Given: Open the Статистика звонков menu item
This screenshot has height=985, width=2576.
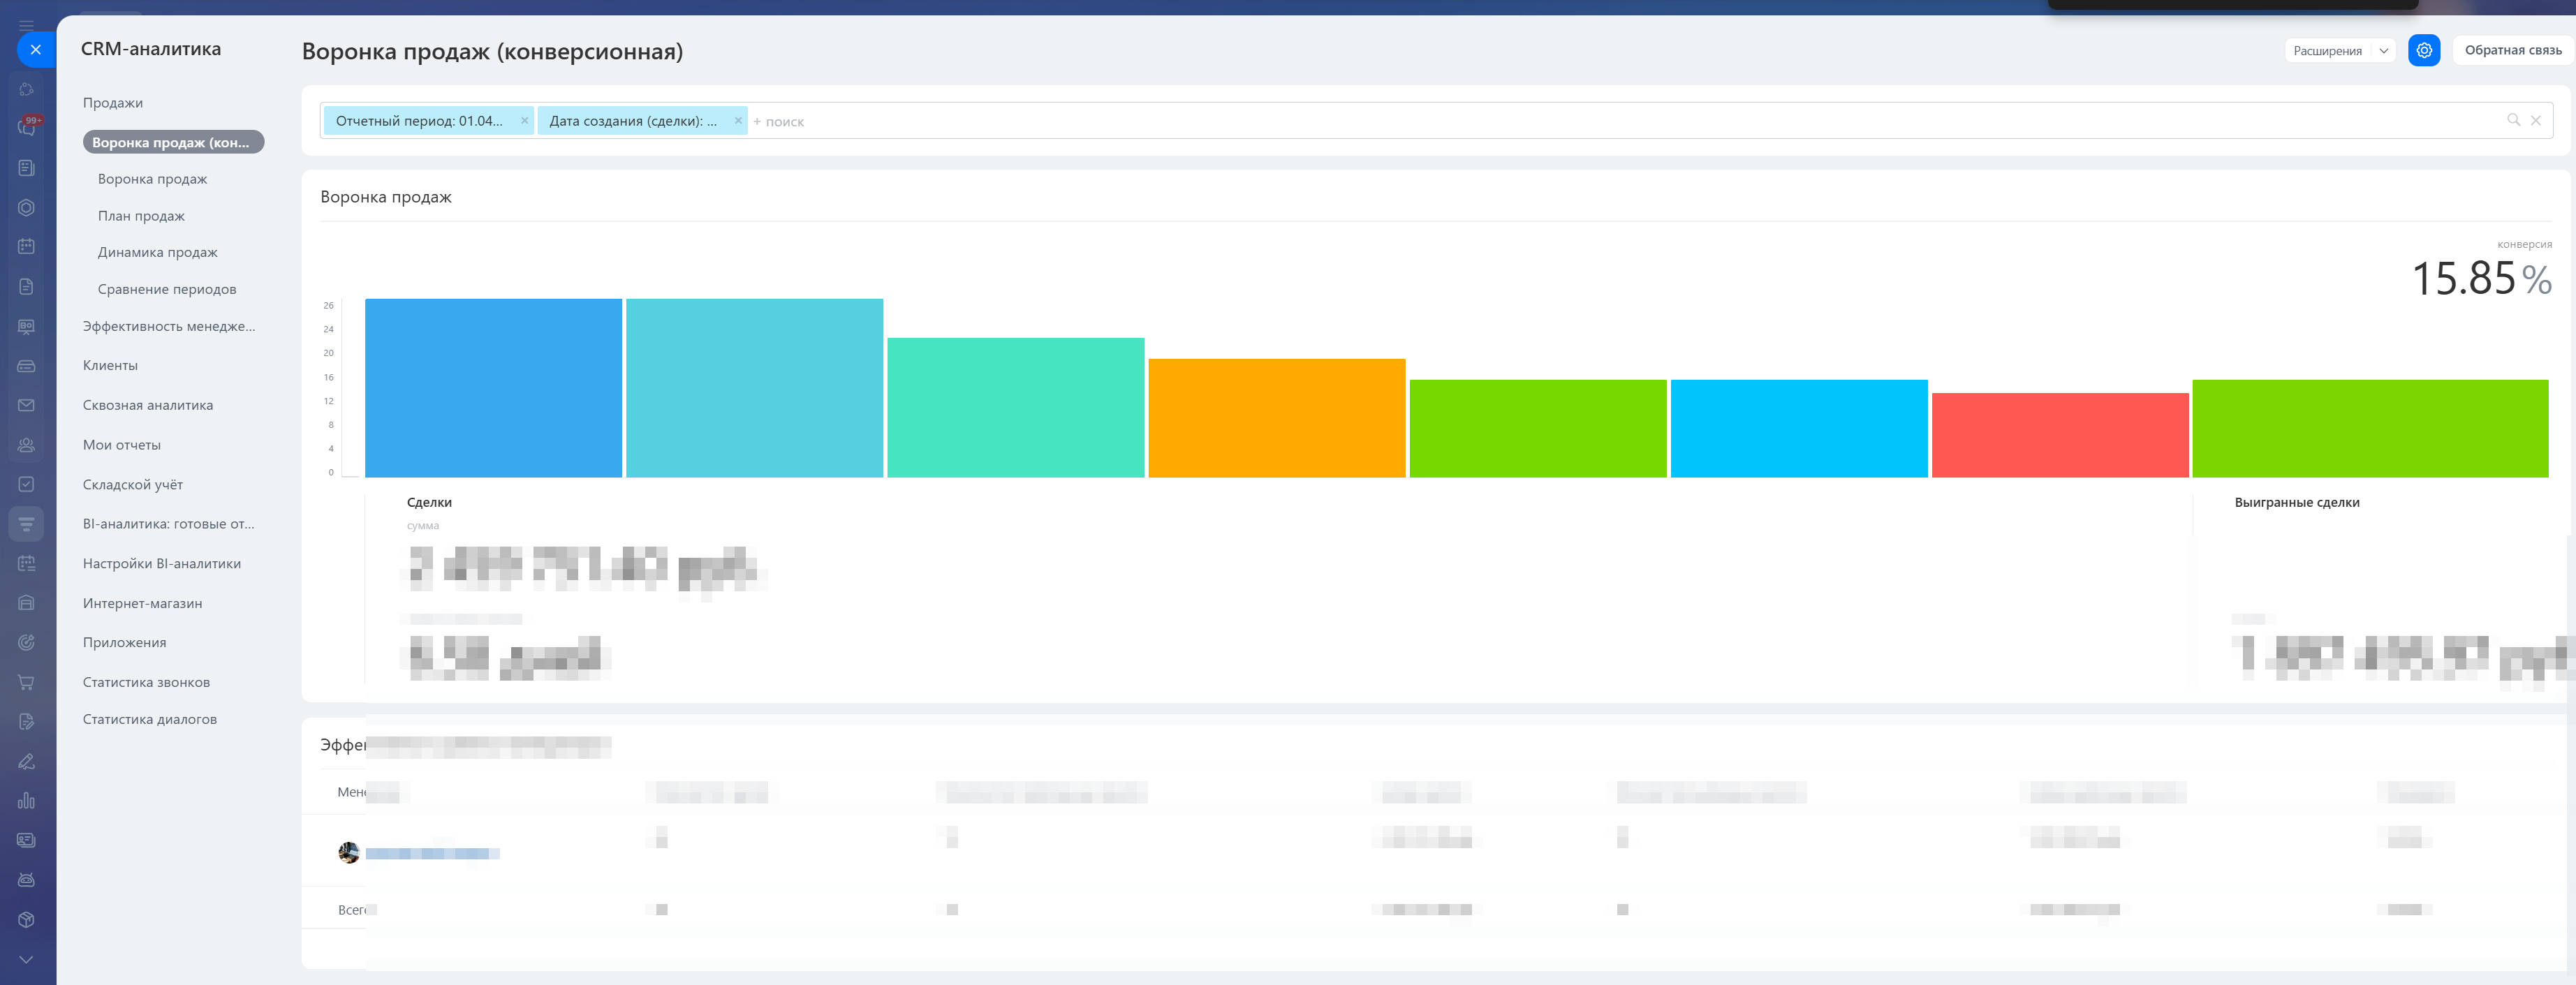Looking at the screenshot, I should (x=146, y=682).
